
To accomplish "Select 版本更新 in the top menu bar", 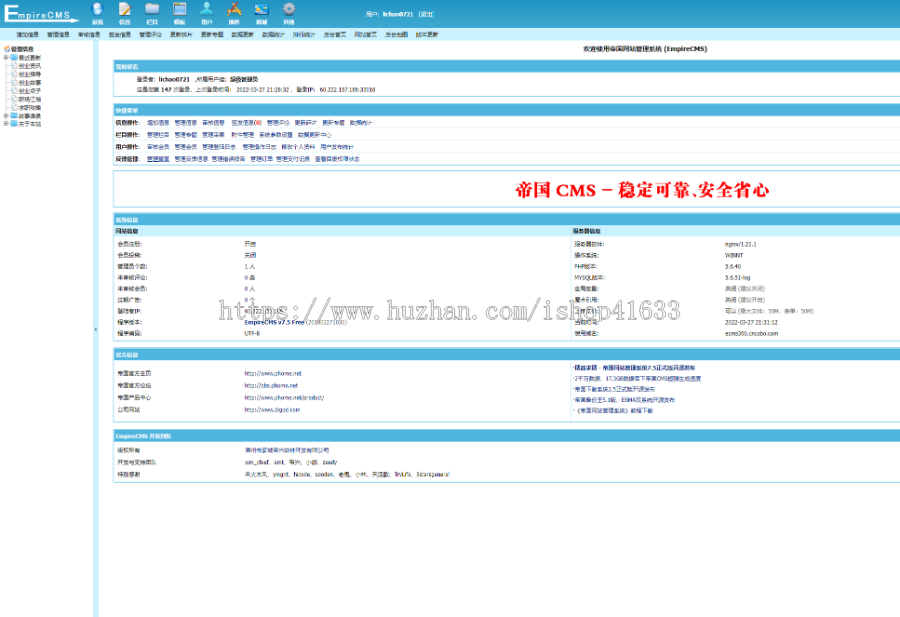I will tap(426, 34).
